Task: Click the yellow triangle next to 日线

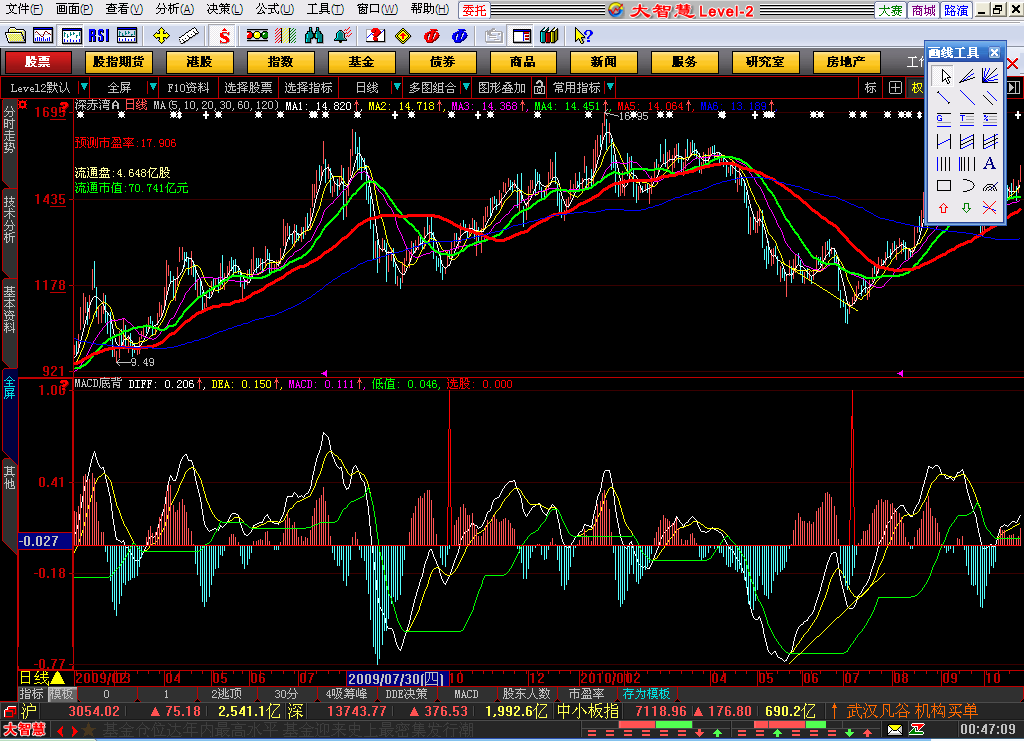Action: tap(57, 678)
